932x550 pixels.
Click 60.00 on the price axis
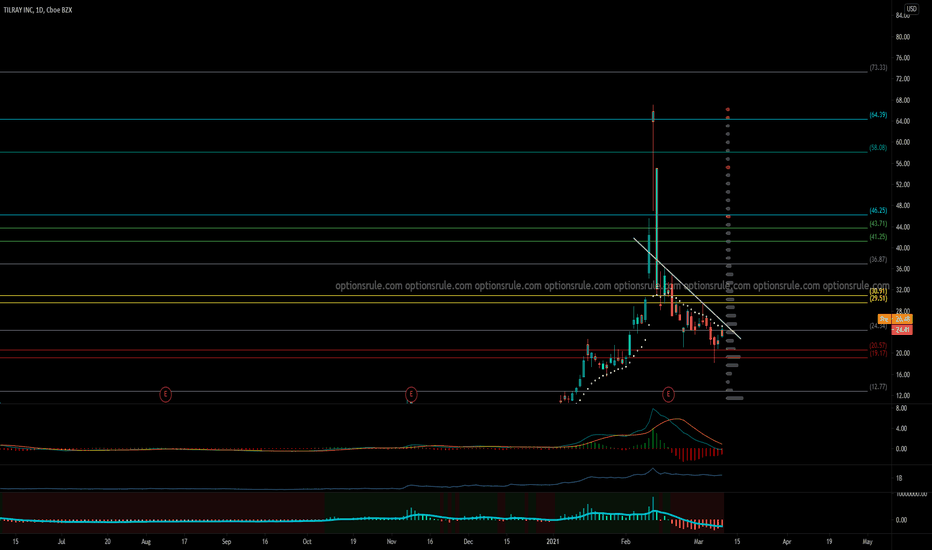(x=902, y=142)
